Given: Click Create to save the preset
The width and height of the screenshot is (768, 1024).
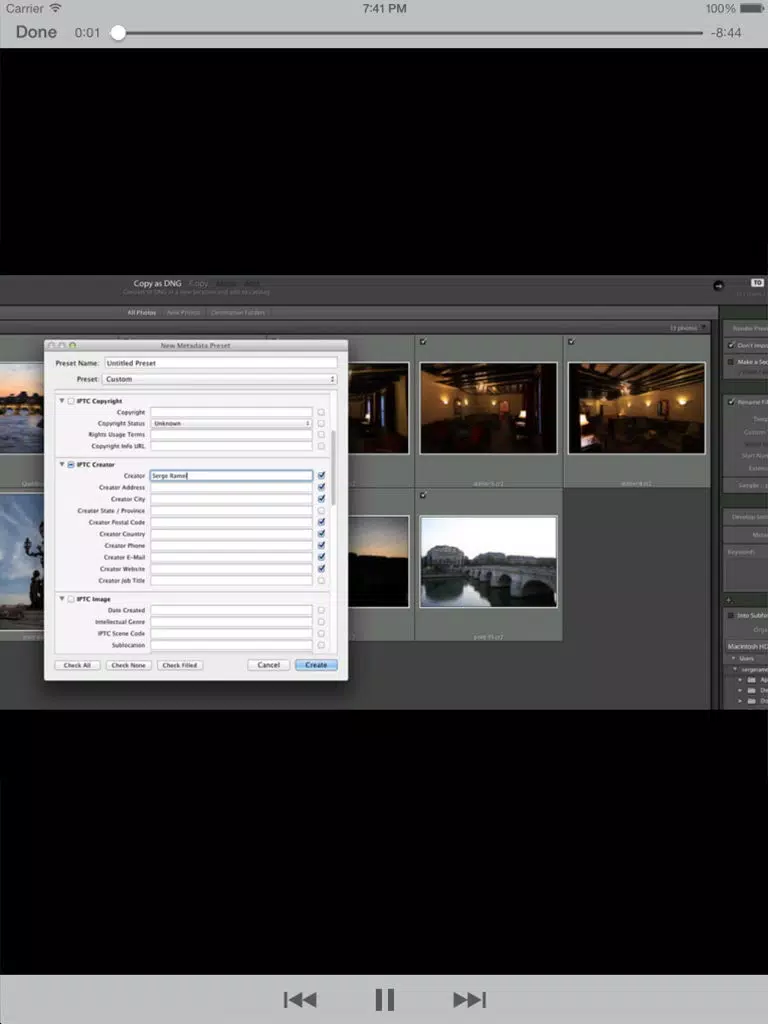Looking at the screenshot, I should (316, 665).
